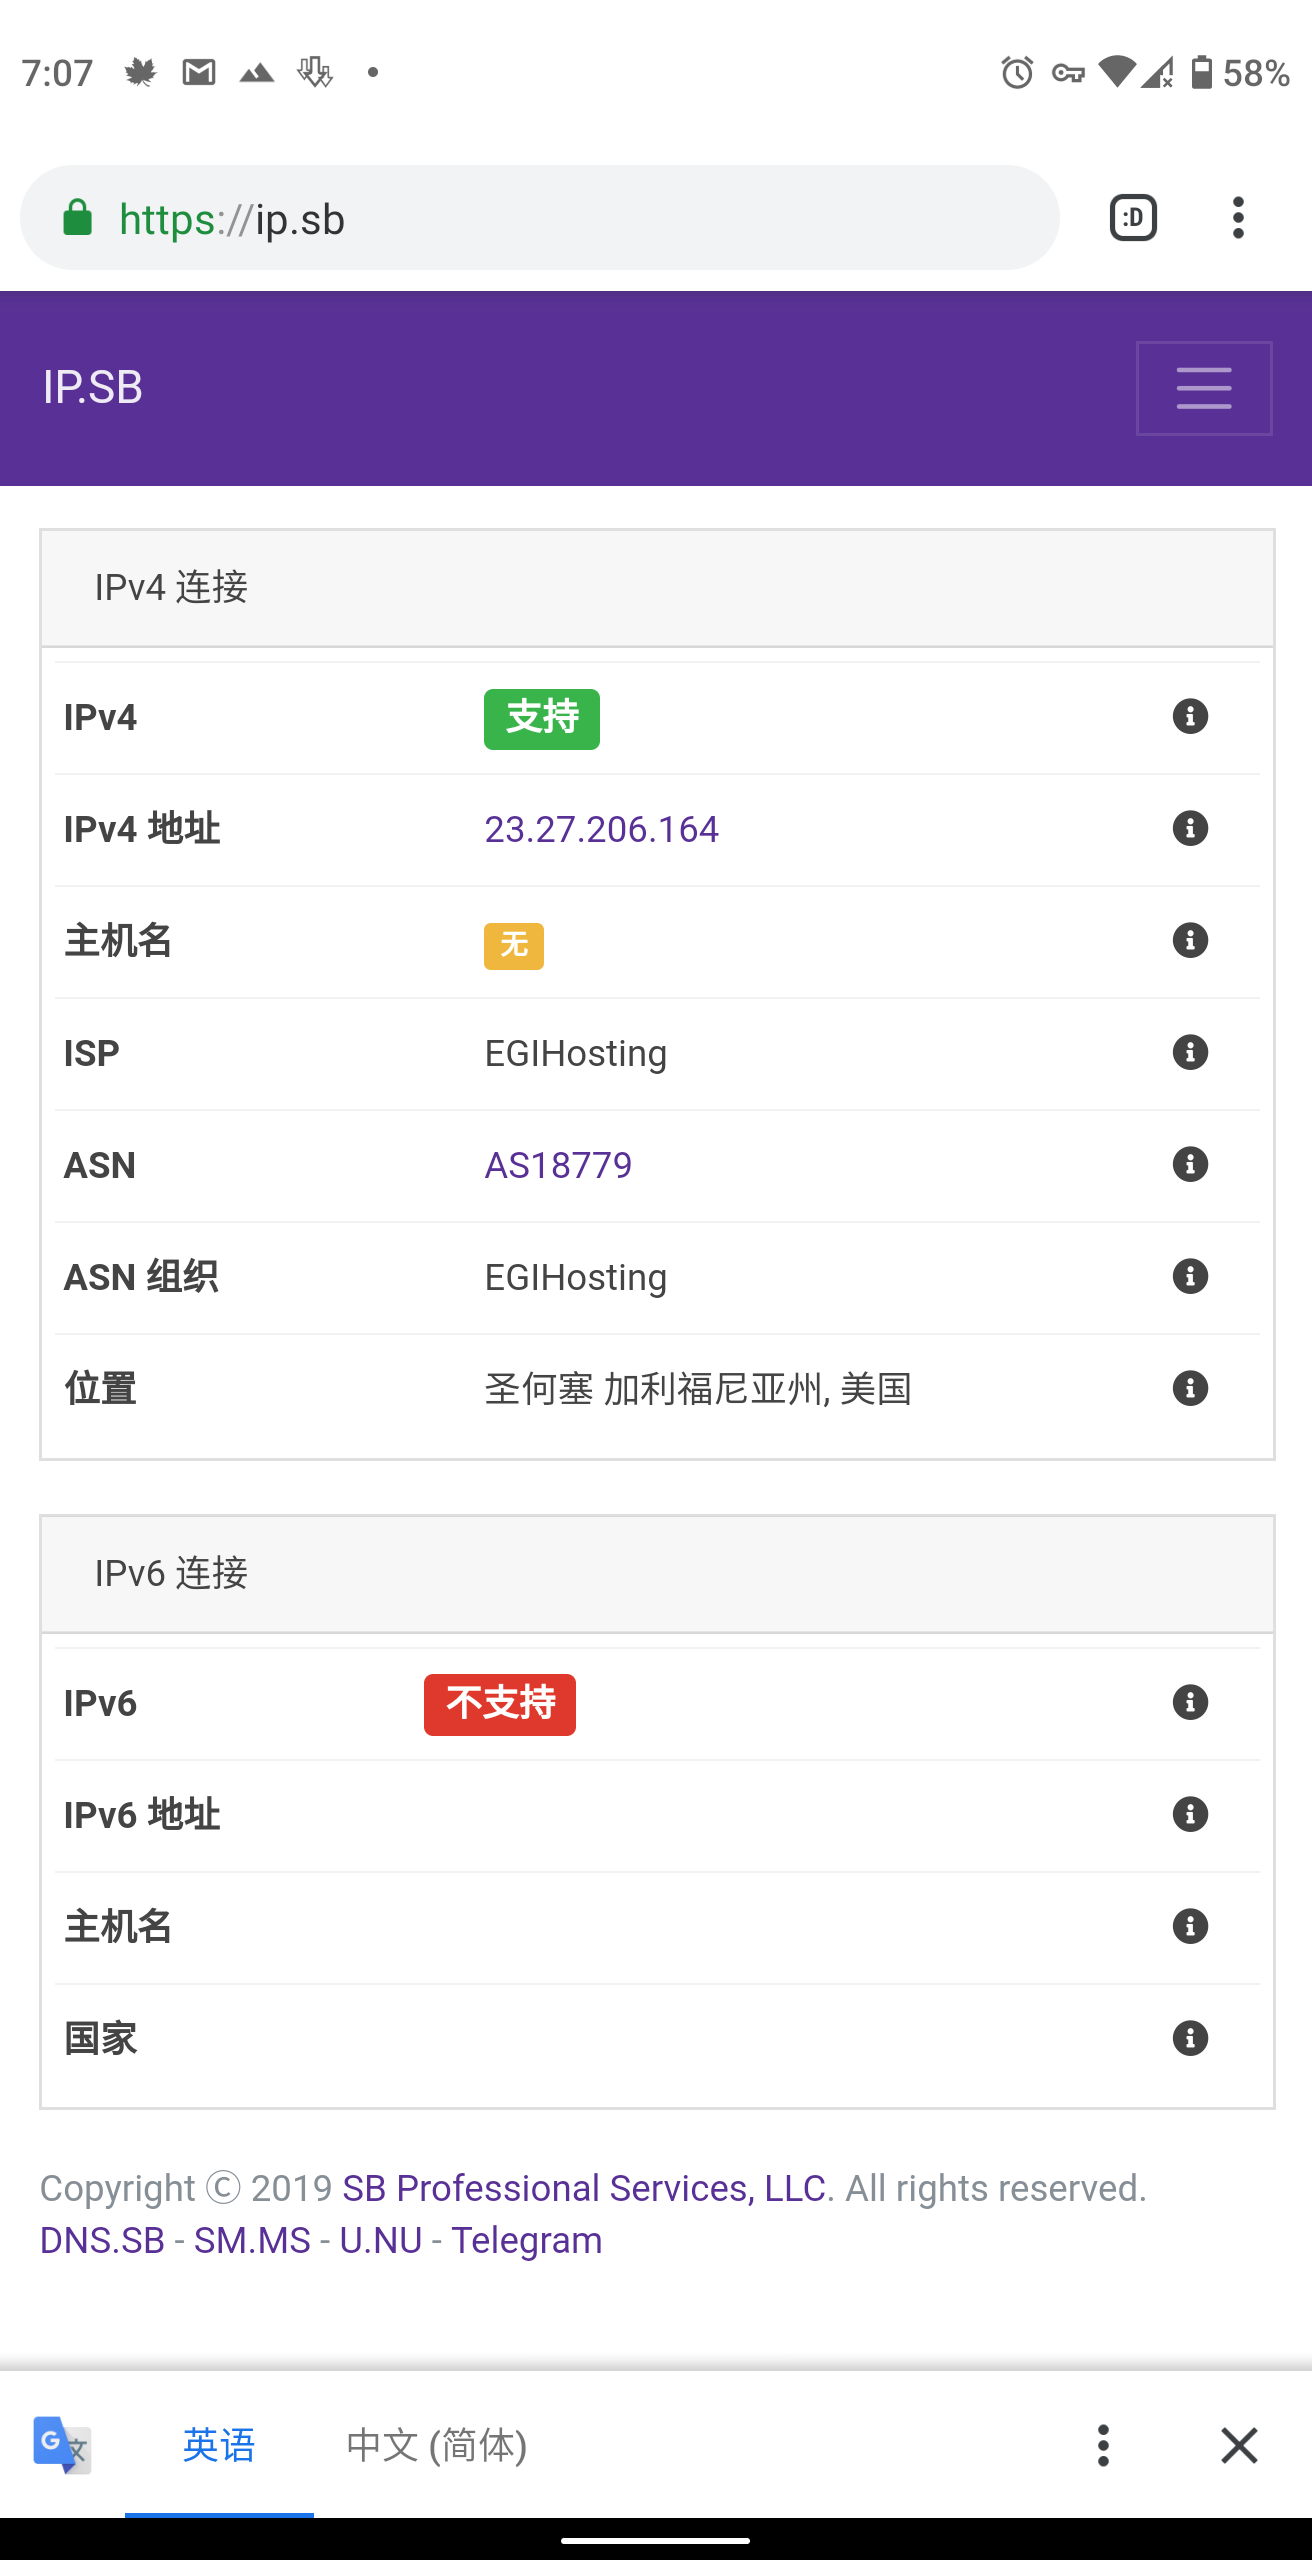This screenshot has height=2560, width=1312.
Task: Open the AS18779 link
Action: click(558, 1165)
